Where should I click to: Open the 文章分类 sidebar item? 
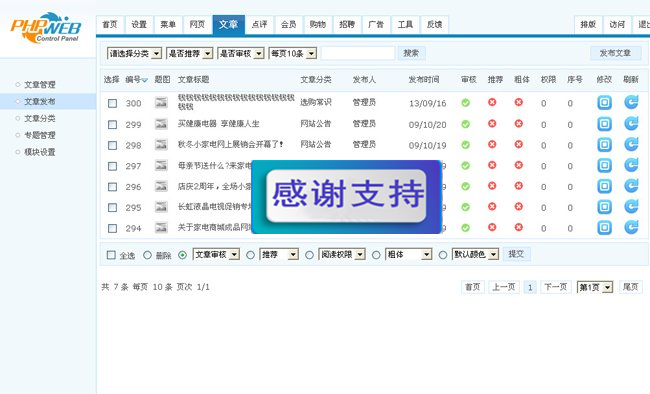[x=39, y=119]
